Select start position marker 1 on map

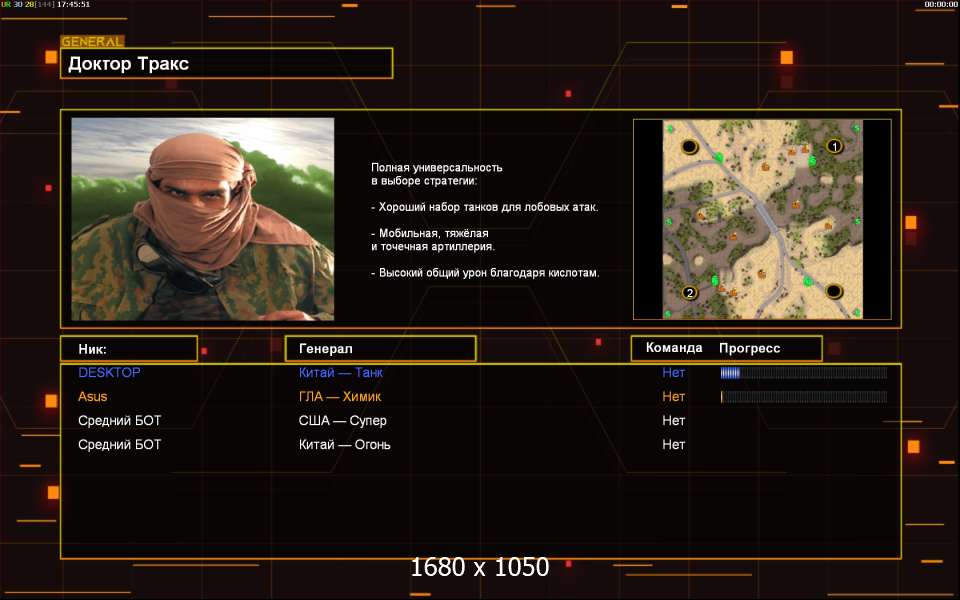(x=834, y=146)
